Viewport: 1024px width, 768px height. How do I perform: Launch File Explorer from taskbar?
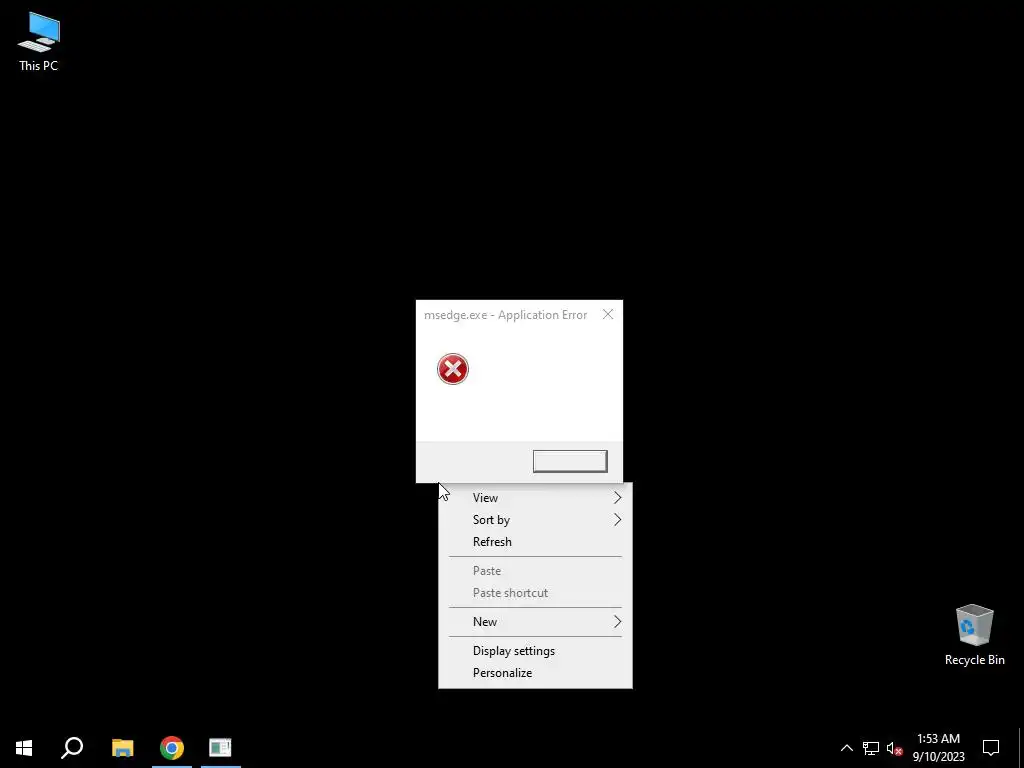[122, 748]
